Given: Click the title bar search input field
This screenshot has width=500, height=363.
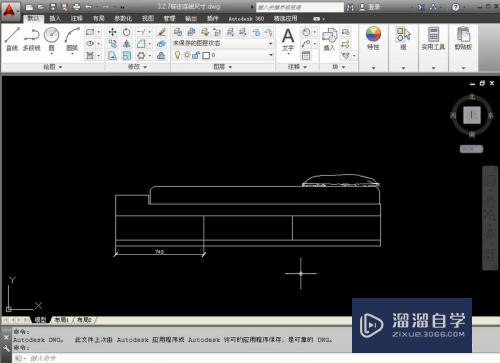Looking at the screenshot, I should 300,7.
